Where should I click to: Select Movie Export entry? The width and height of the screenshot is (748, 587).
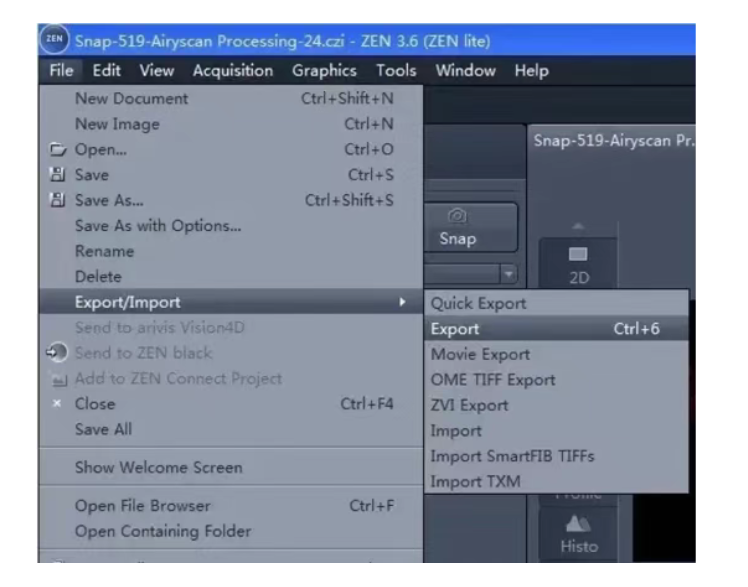coord(480,354)
